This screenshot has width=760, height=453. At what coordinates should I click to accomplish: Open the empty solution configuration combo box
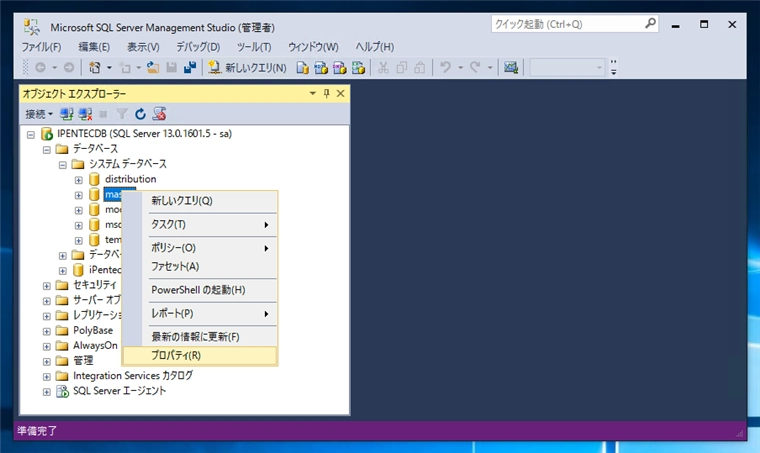567,67
